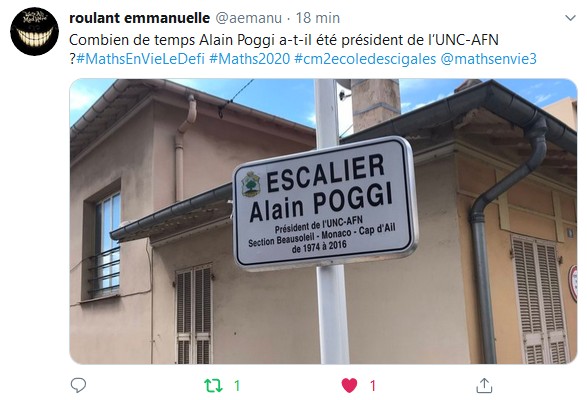Viewport: 587px width, 400px height.
Task: Expand the tweet options chevron
Action: (x=570, y=18)
